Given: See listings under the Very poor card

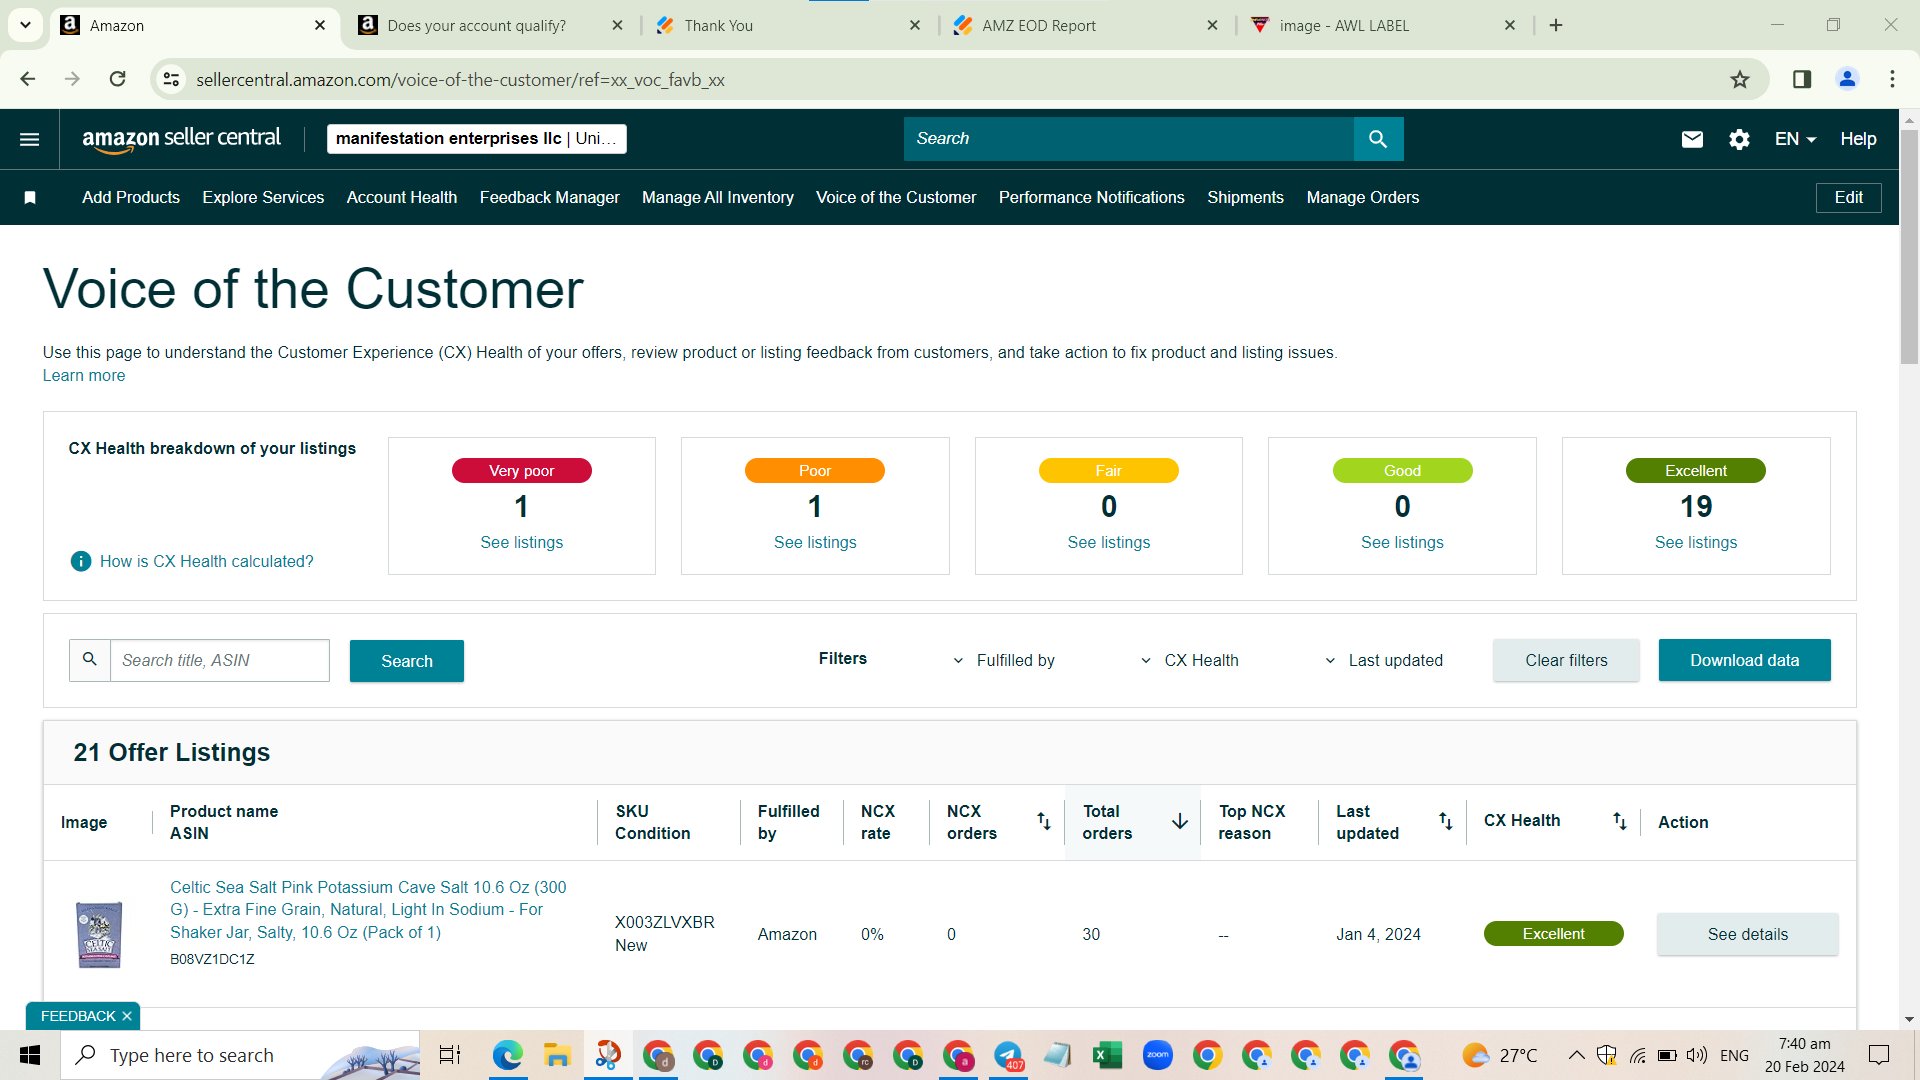Looking at the screenshot, I should [521, 543].
